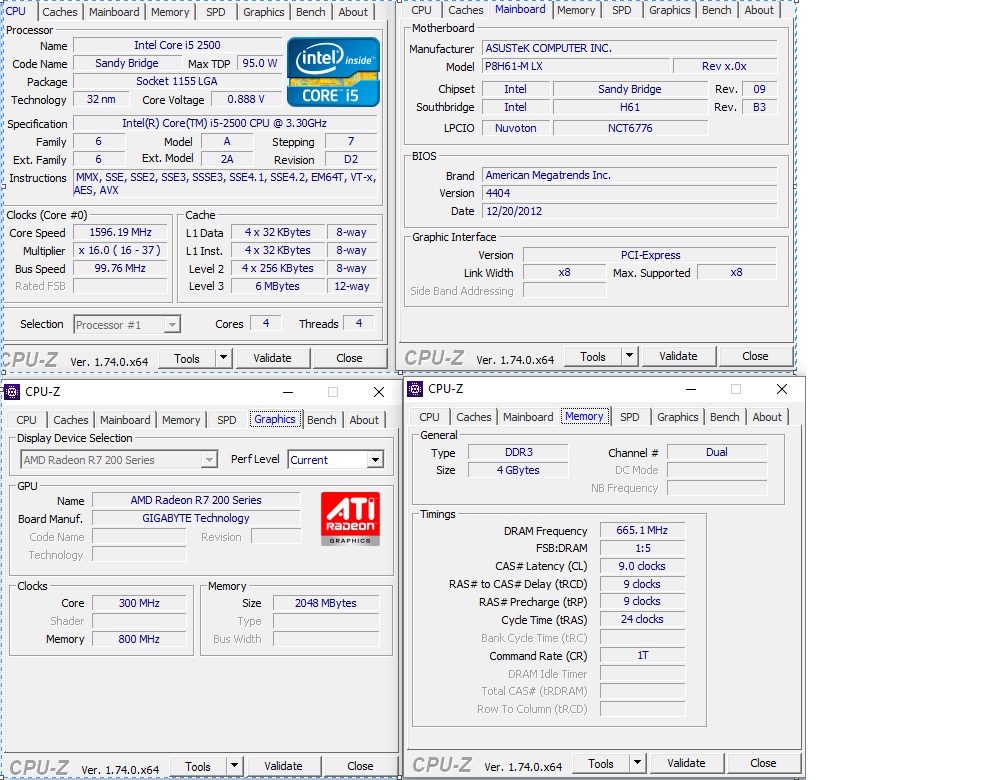This screenshot has height=780, width=1008.
Task: Click the Code Name value 'Sandy Bridge' in CPU window
Action: tap(127, 63)
